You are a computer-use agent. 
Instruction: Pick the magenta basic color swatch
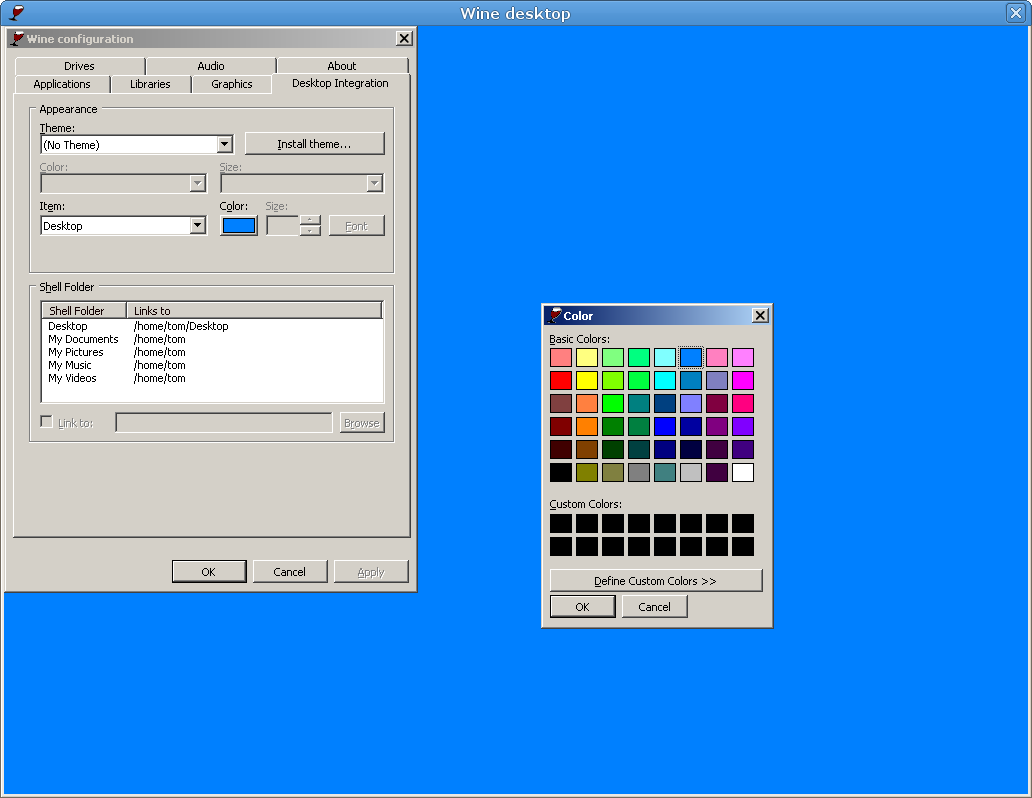click(x=742, y=380)
